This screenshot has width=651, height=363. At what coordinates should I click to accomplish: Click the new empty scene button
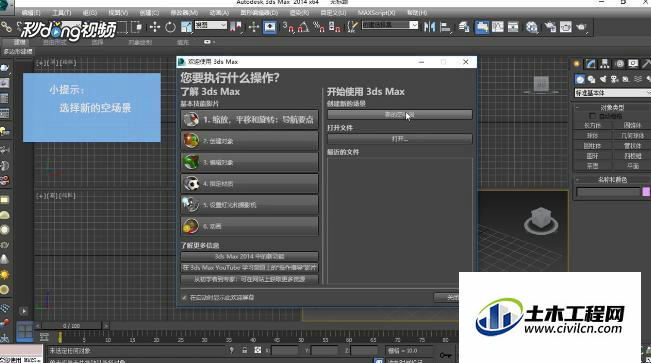[400, 115]
